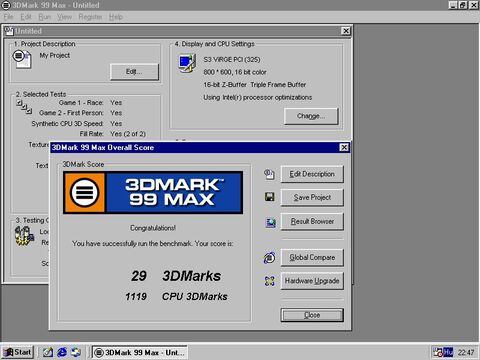Click the Hardware Upgrade arrows icon
This screenshot has height=360, width=480.
[x=269, y=281]
